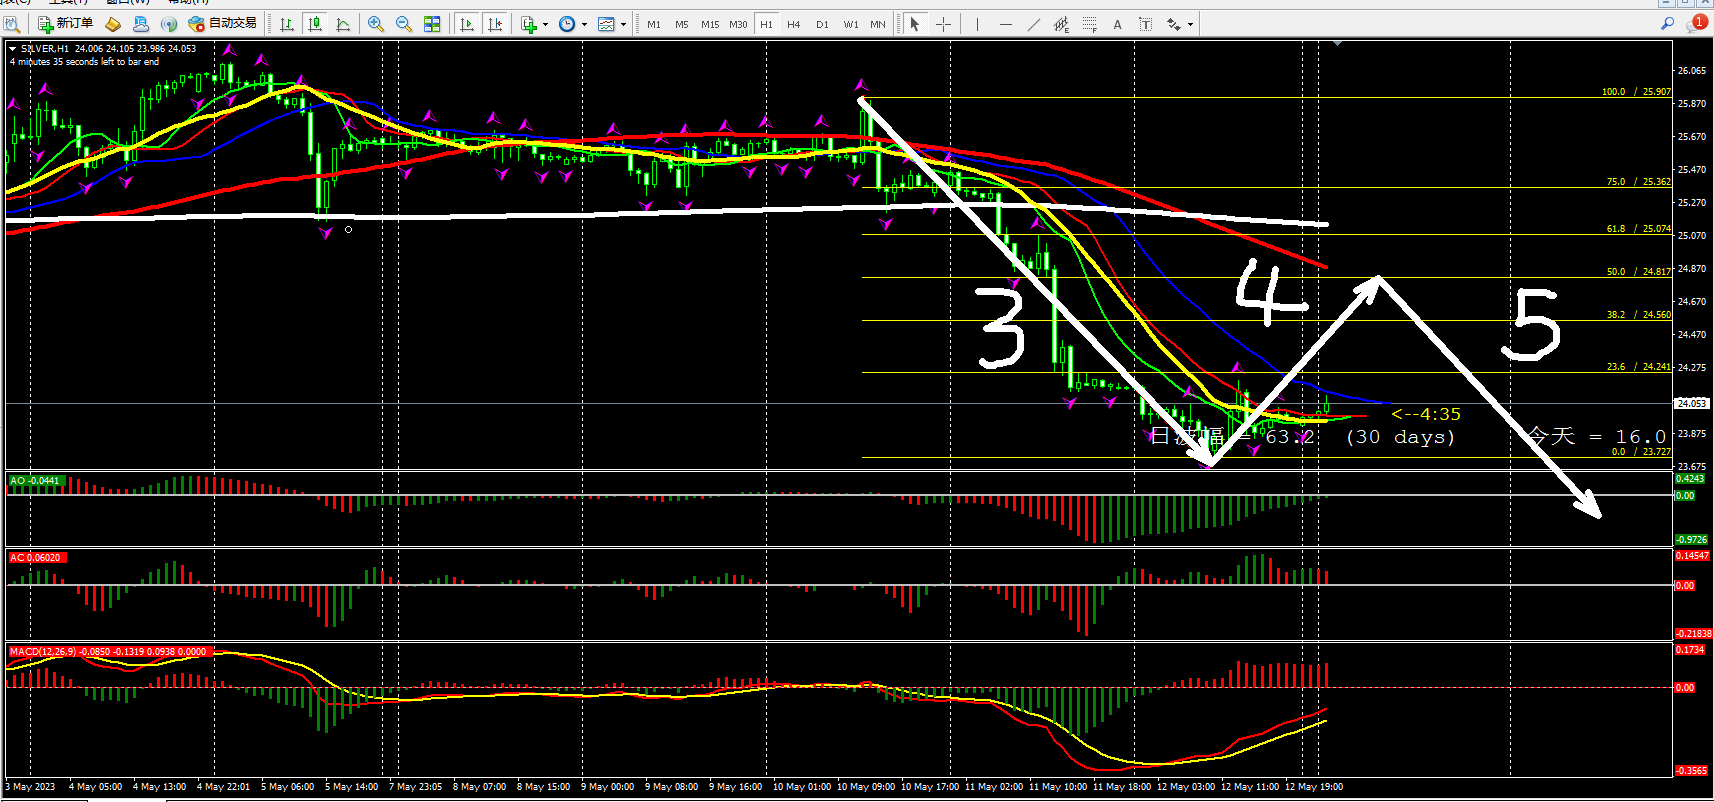Click the 新订单 New Order button
The image size is (1714, 802).
[x=66, y=24]
